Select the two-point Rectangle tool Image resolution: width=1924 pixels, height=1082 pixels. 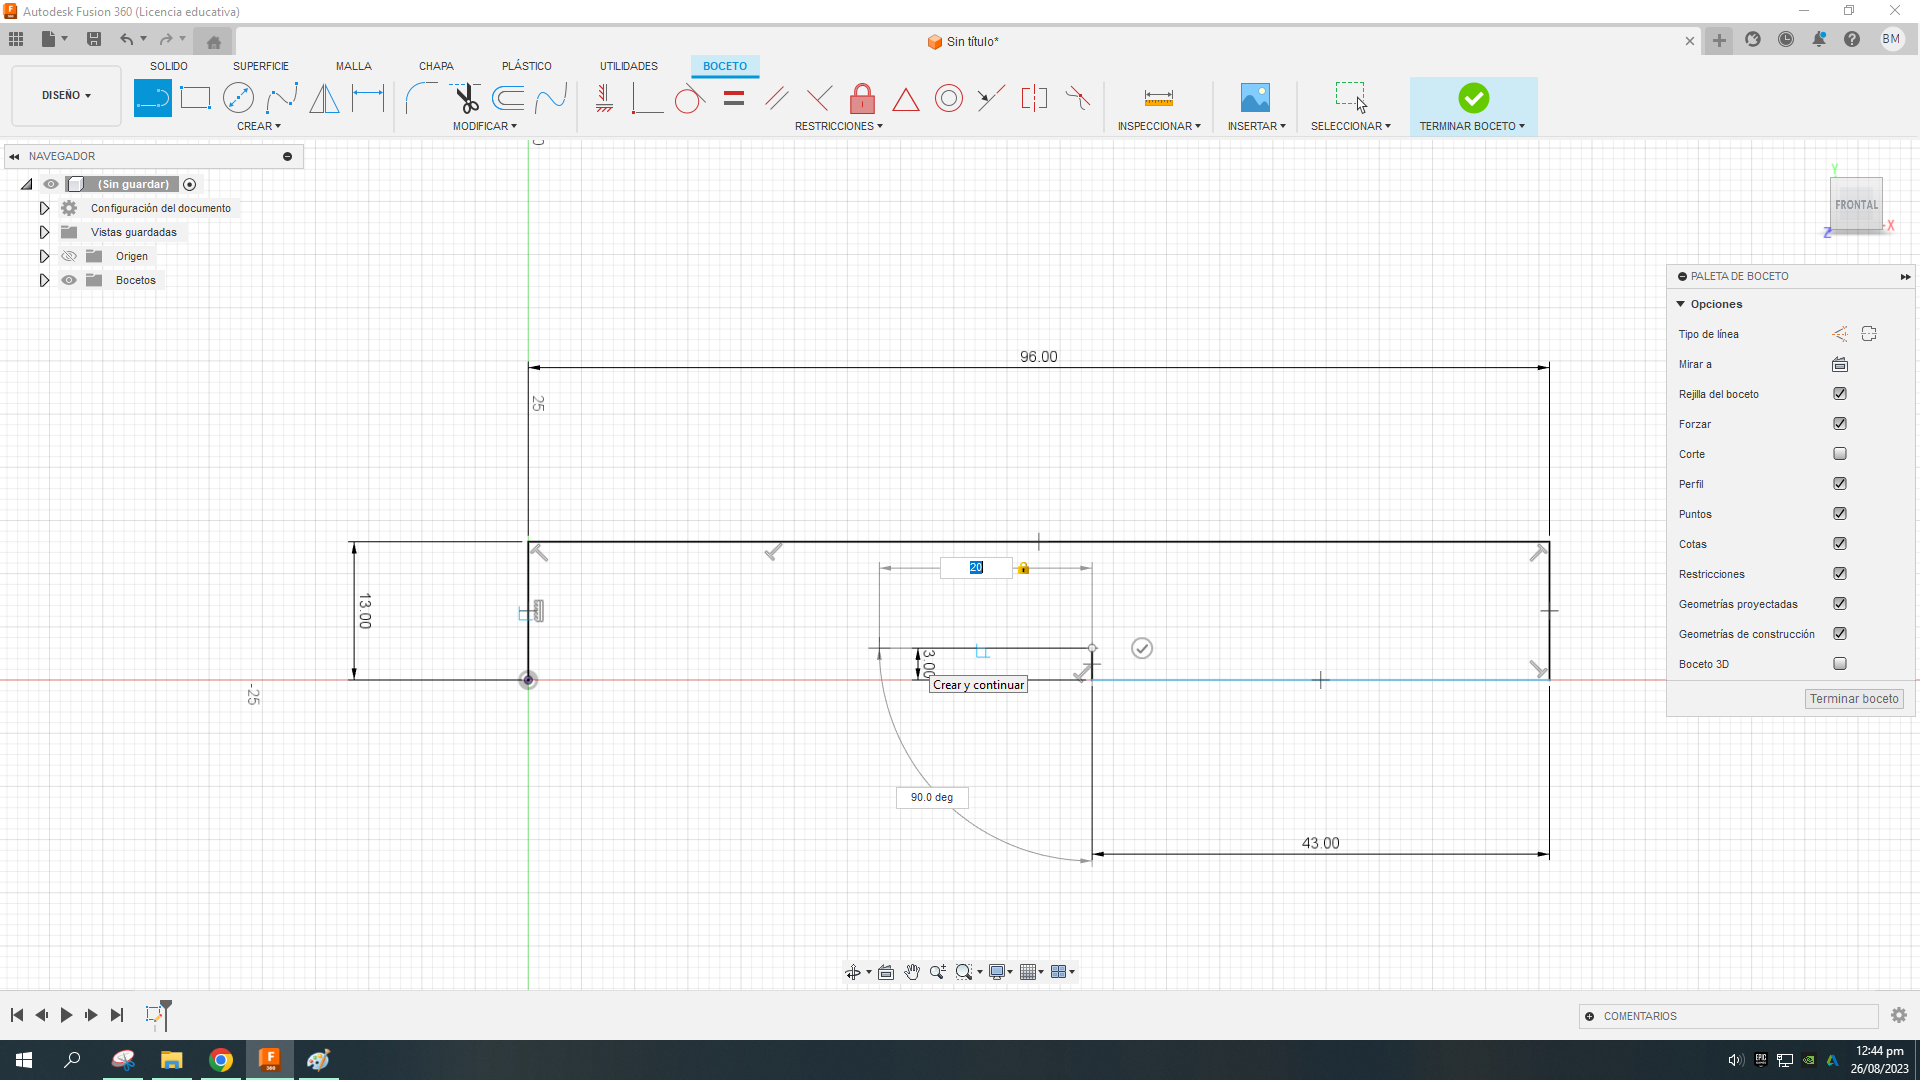[195, 98]
